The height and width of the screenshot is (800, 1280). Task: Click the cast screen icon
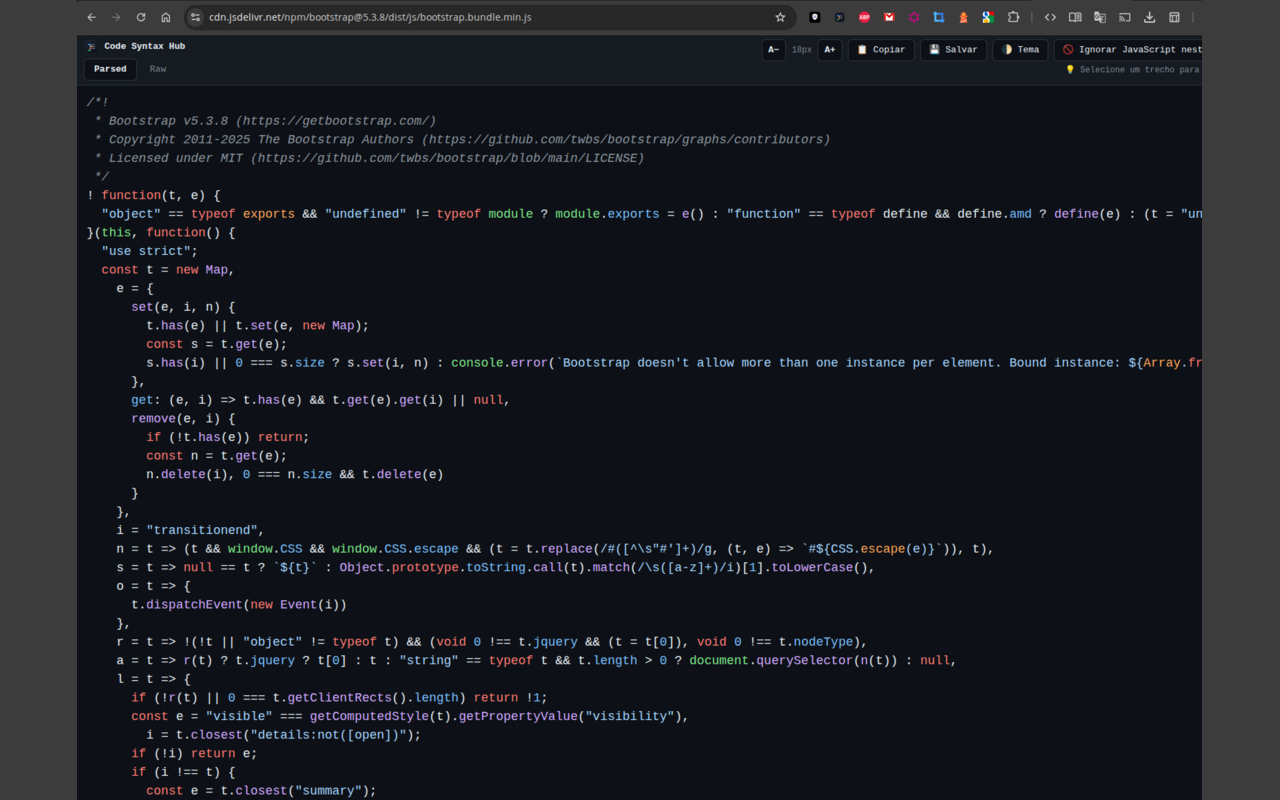click(x=1125, y=17)
